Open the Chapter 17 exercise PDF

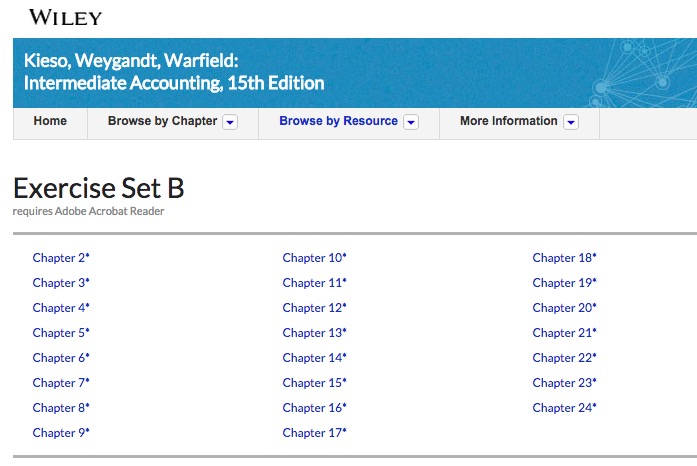[314, 433]
